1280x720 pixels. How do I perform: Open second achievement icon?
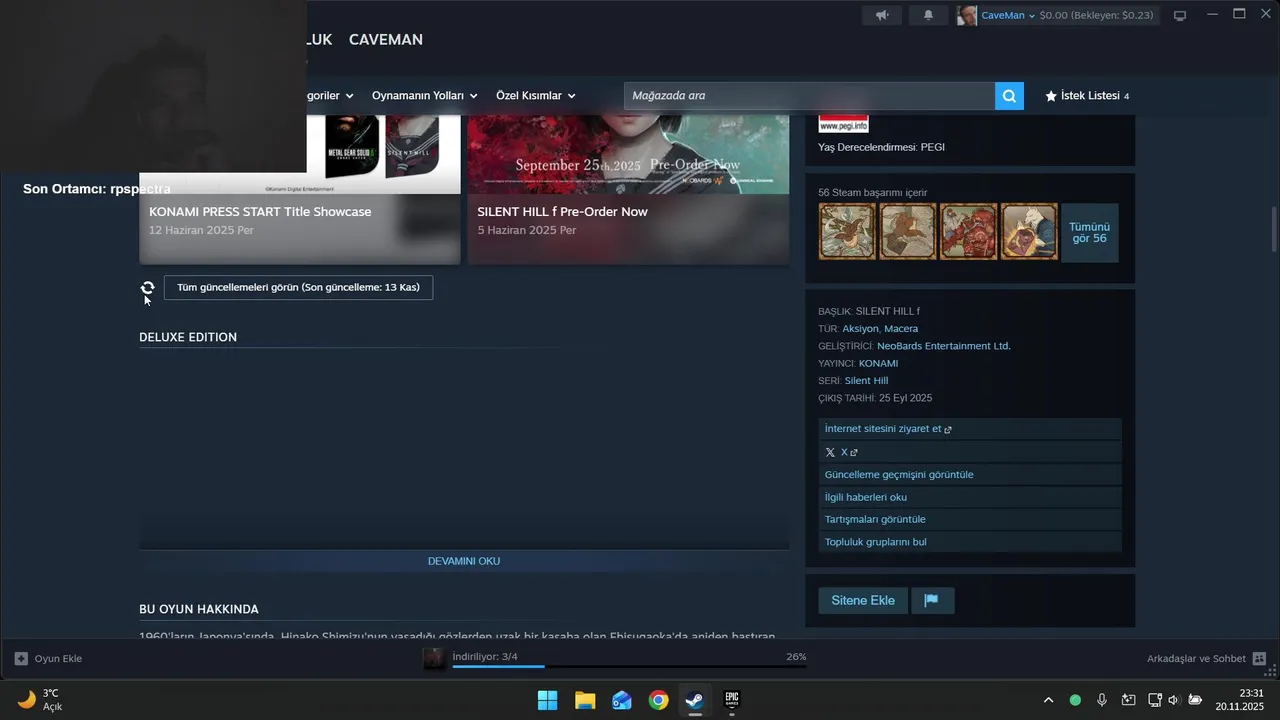click(908, 232)
